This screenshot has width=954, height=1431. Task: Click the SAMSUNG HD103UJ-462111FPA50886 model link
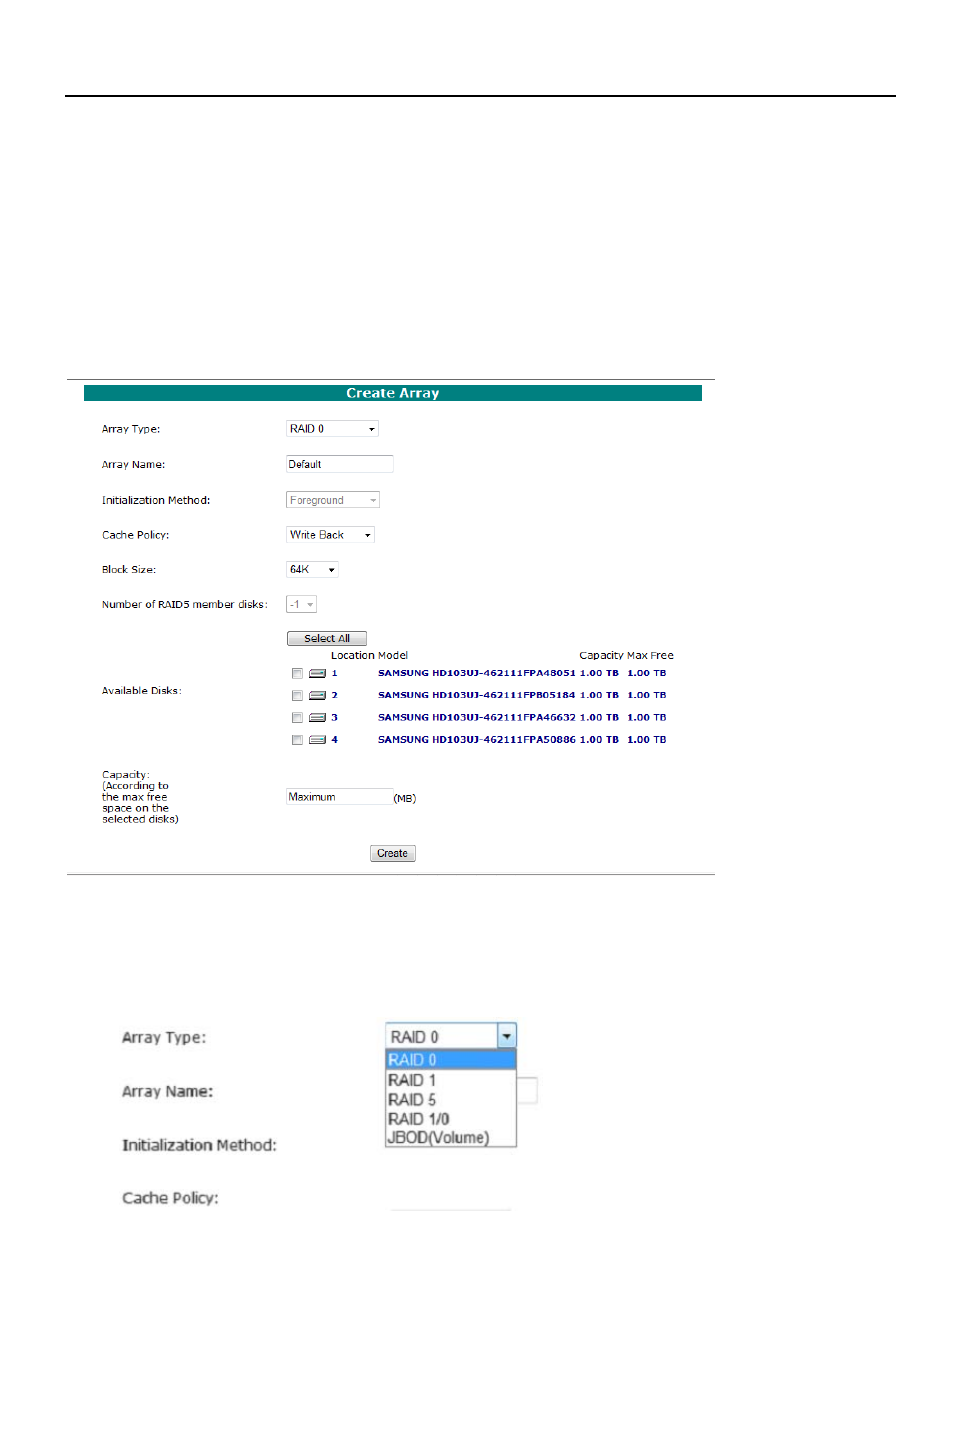[477, 740]
